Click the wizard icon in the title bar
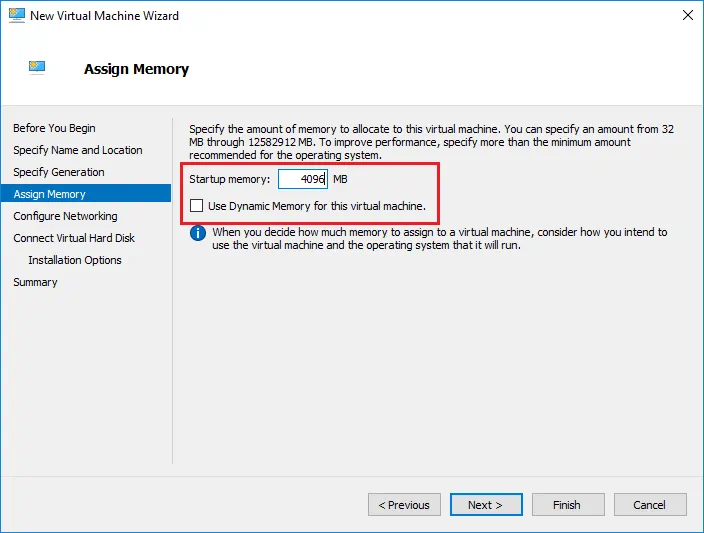This screenshot has width=704, height=533. click(15, 16)
